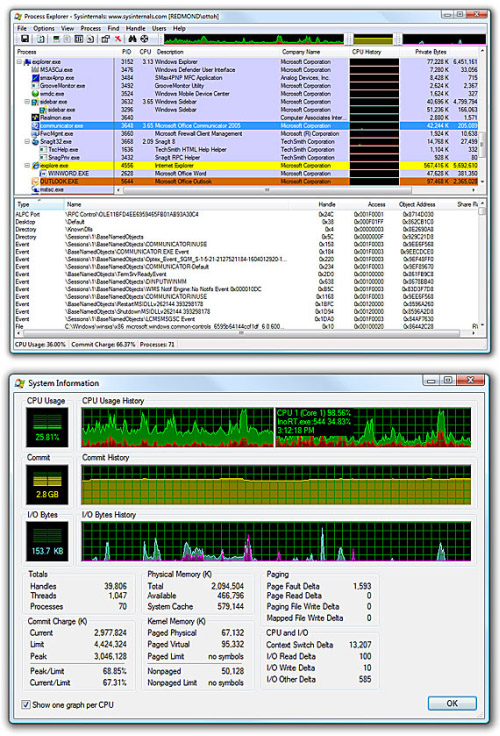Collapse the parent sidebar.exe tree node
500x736 pixels.
click(27, 102)
